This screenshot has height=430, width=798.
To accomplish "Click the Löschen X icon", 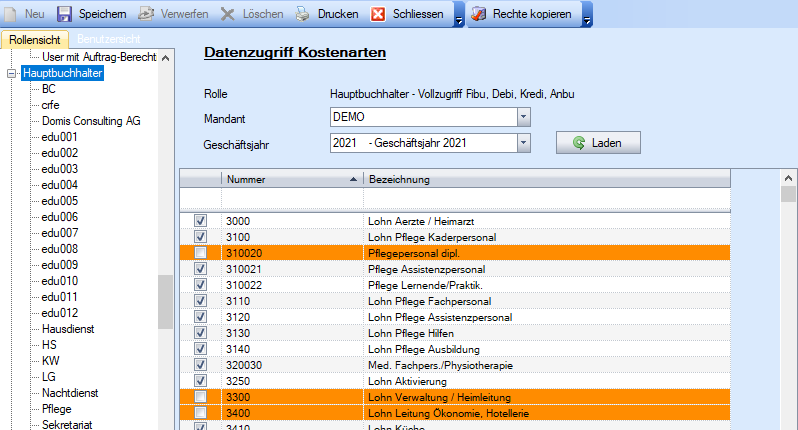I will [227, 14].
